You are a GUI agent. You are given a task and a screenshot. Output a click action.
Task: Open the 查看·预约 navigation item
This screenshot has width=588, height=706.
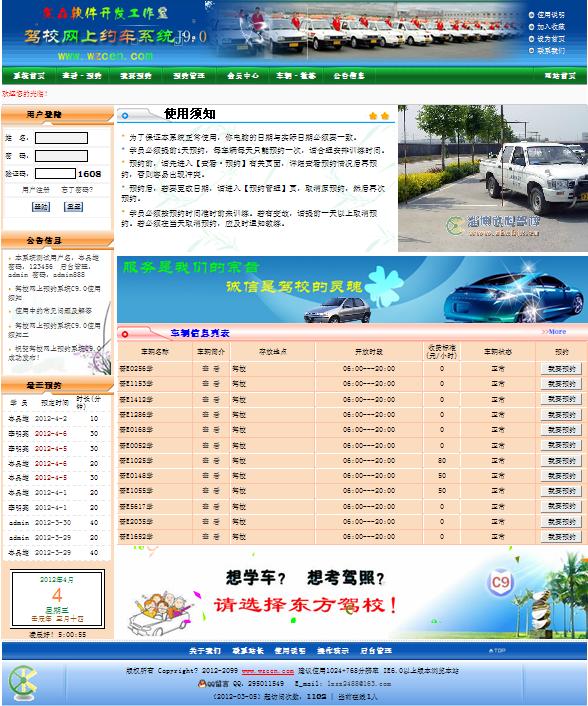tap(82, 76)
